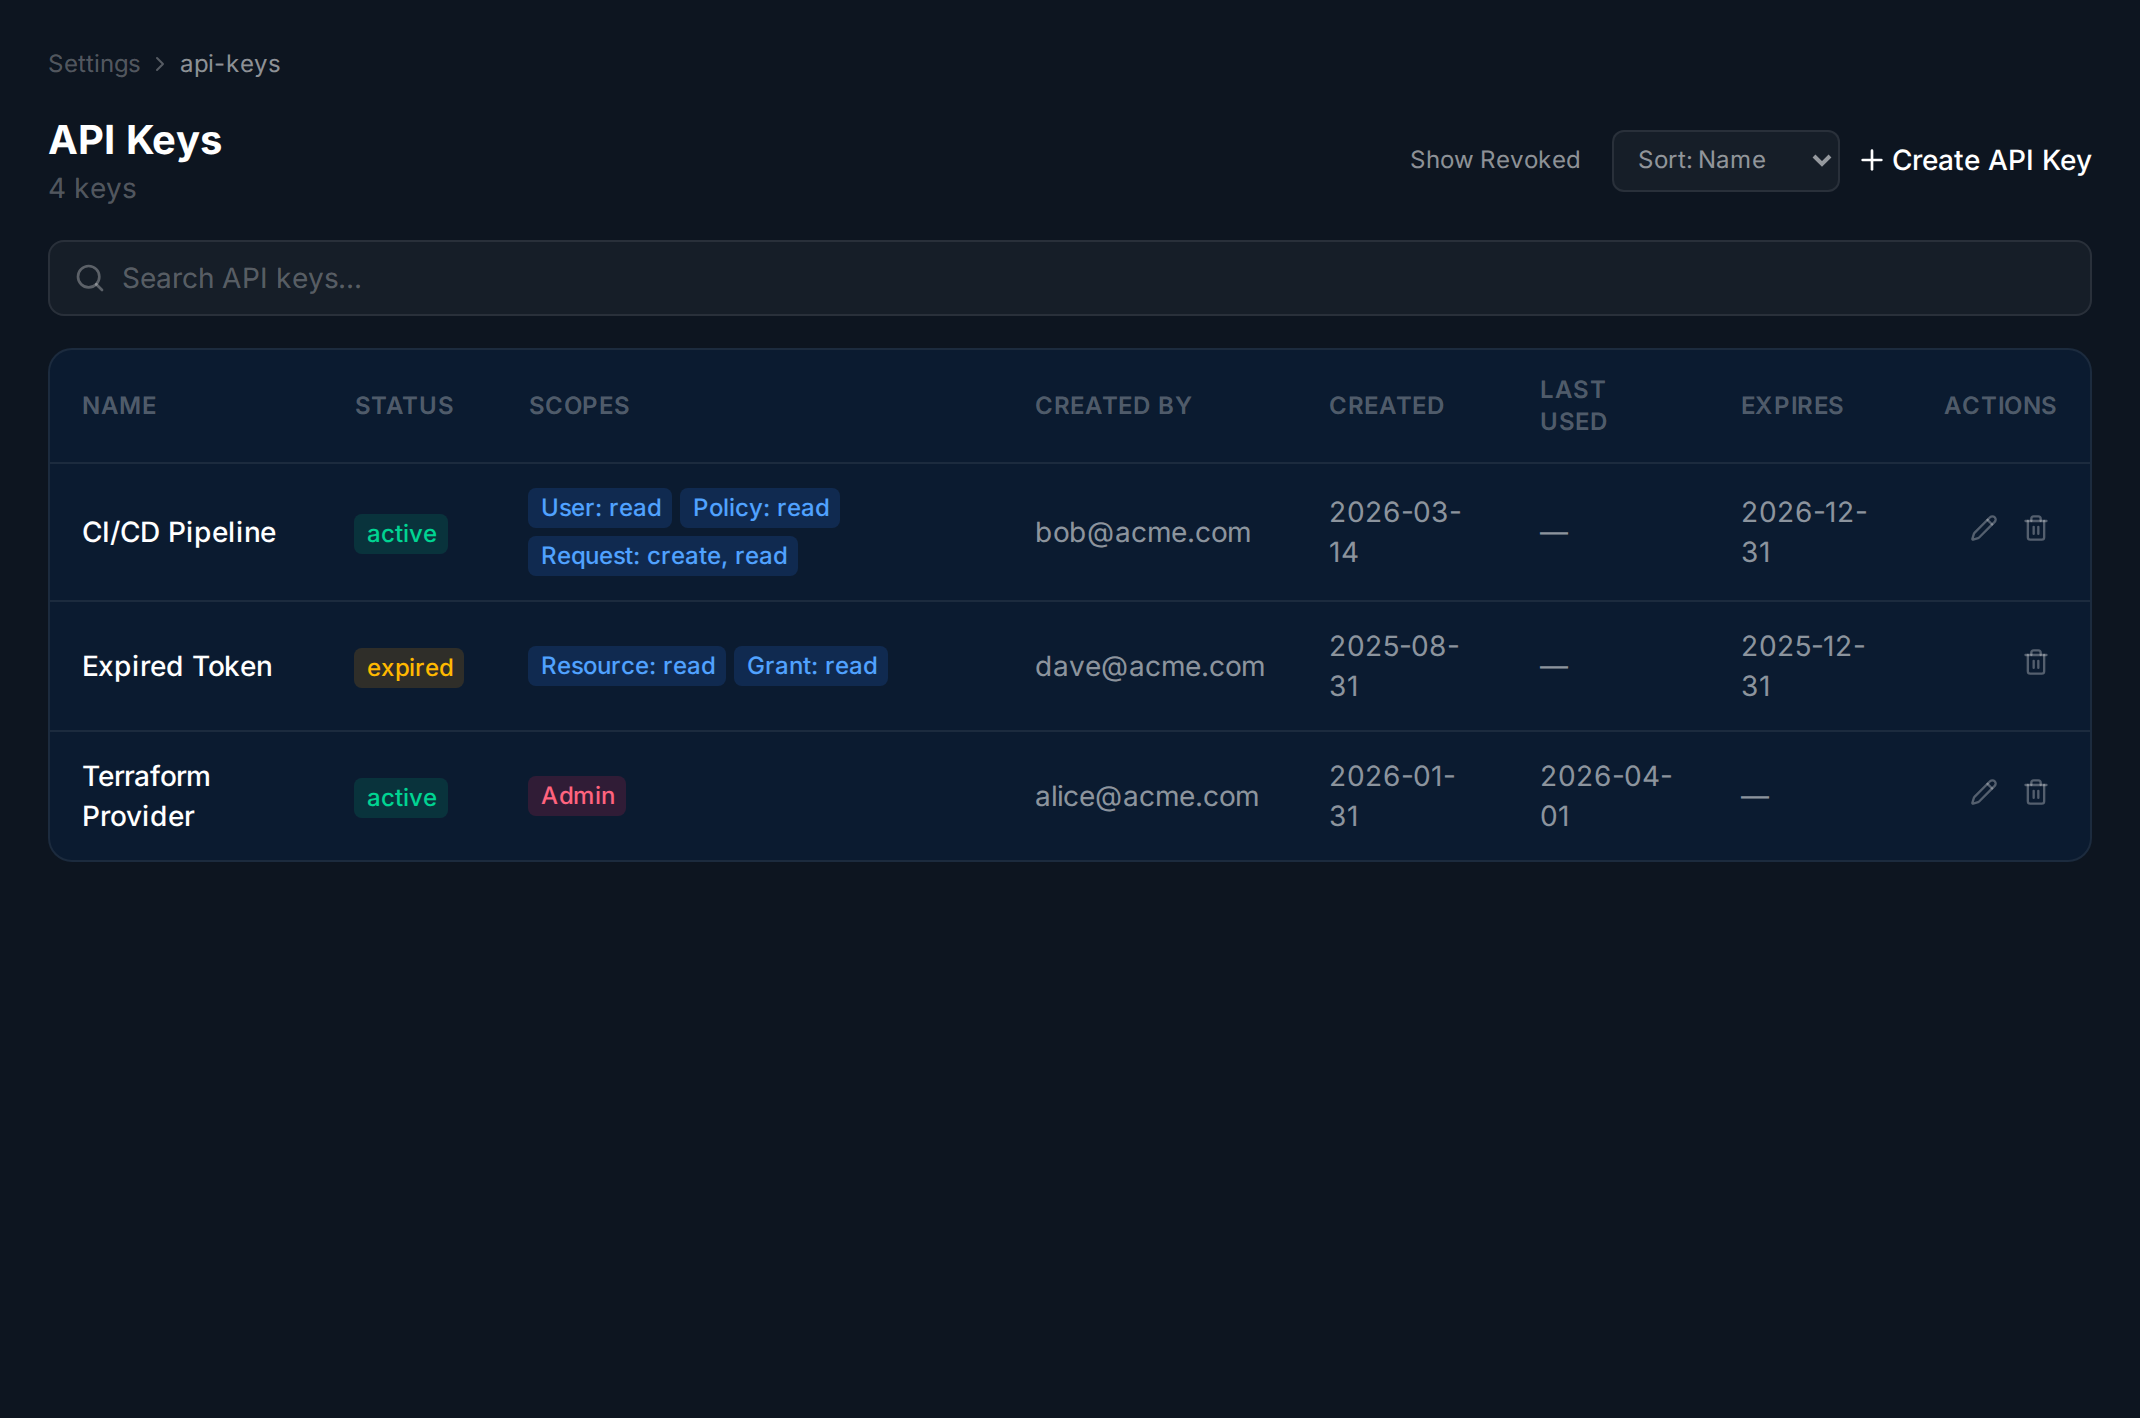Click the search magnifier icon
Screen dimensions: 2140x1418
coord(90,278)
